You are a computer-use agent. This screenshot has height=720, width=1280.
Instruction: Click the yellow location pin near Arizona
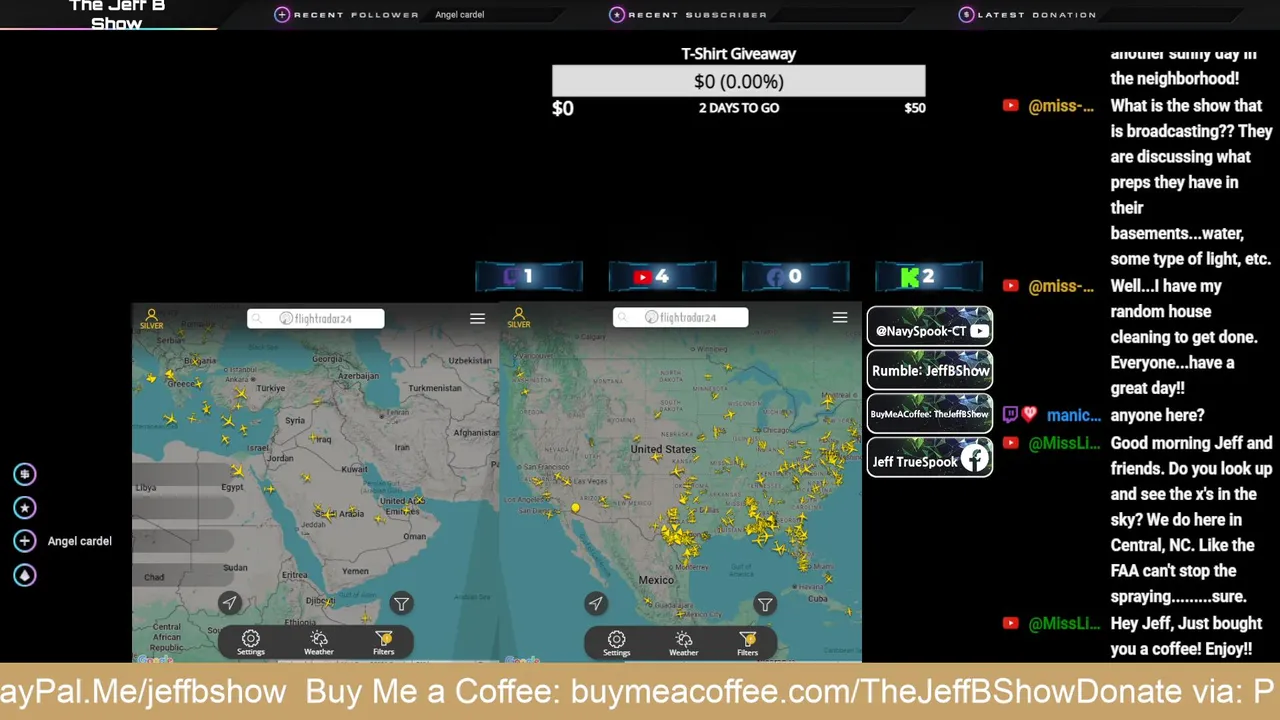pos(575,508)
